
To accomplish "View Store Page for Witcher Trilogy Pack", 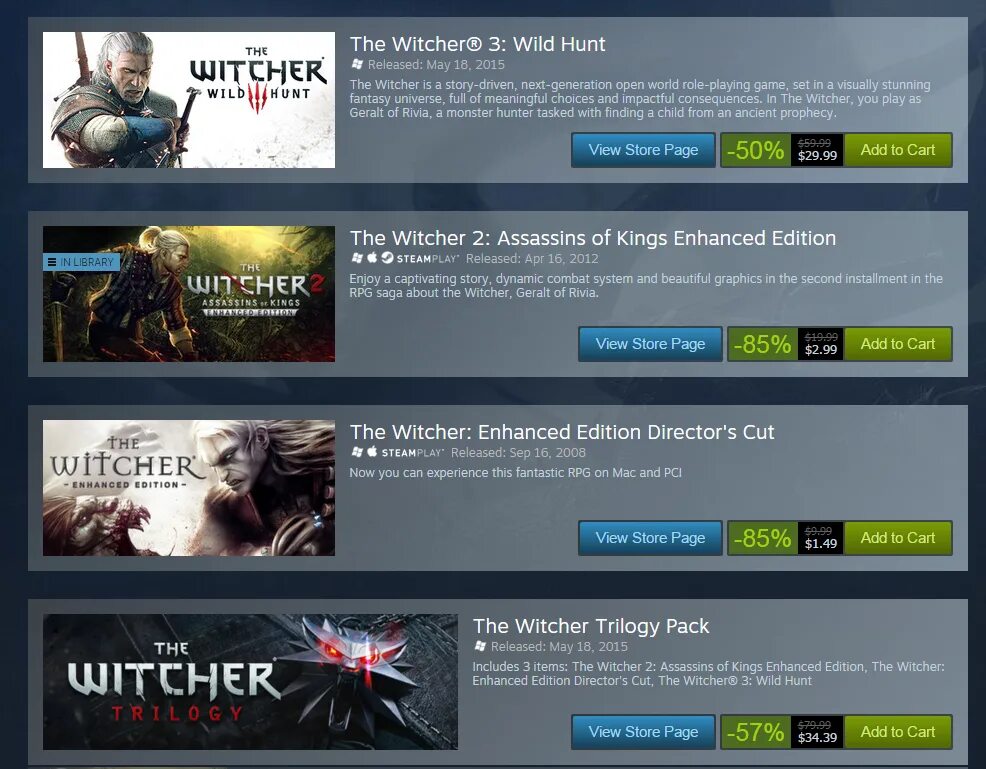I will [x=643, y=732].
